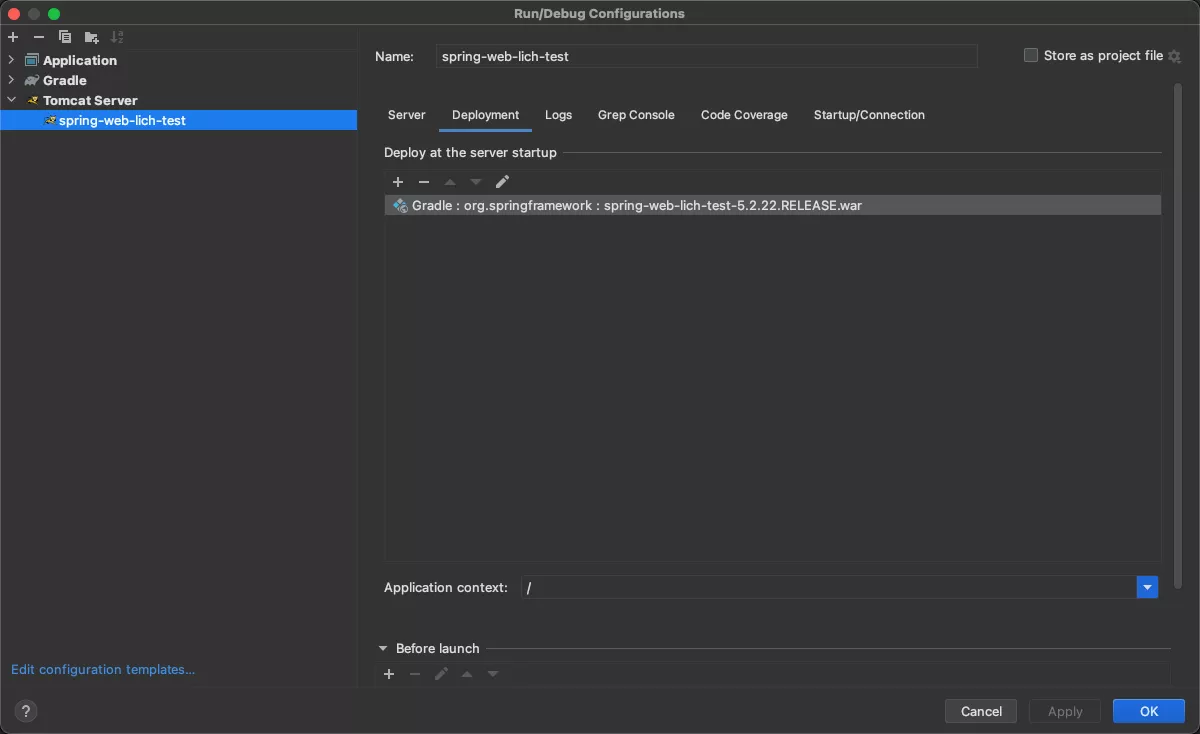This screenshot has height=734, width=1200.
Task: Expand the Application tree node
Action: (x=12, y=60)
